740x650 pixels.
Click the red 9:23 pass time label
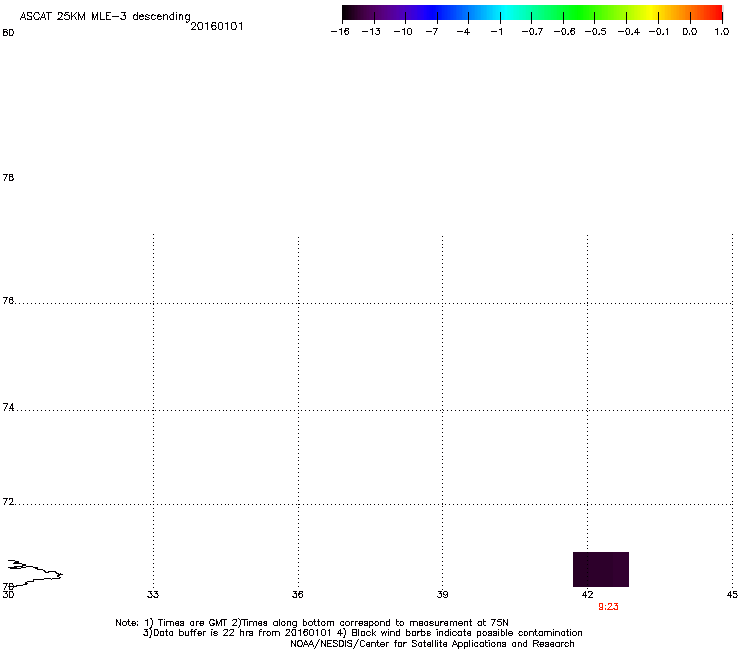click(608, 607)
